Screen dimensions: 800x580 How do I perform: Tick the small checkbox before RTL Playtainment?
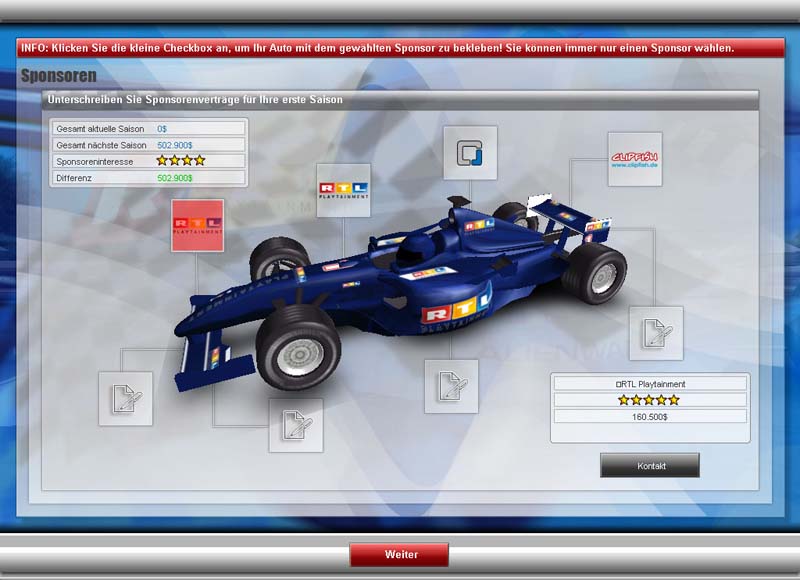(x=620, y=384)
